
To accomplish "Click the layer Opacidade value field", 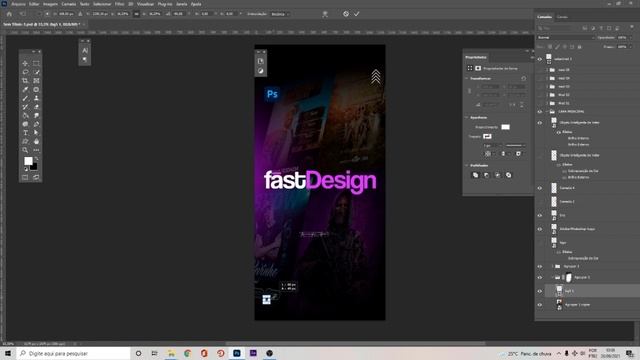I will pyautogui.click(x=622, y=38).
